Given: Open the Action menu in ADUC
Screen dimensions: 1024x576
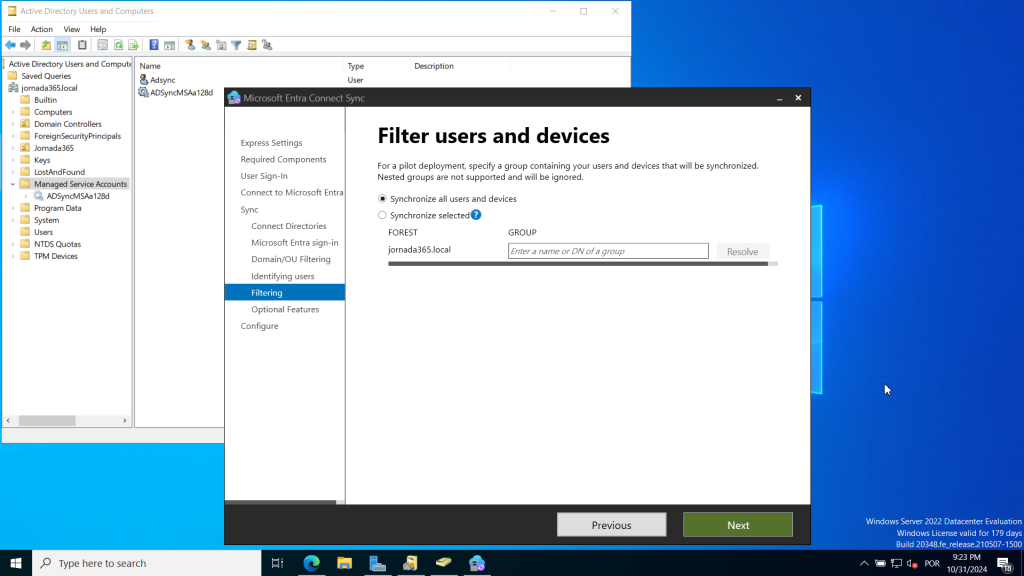Looking at the screenshot, I should coord(42,29).
